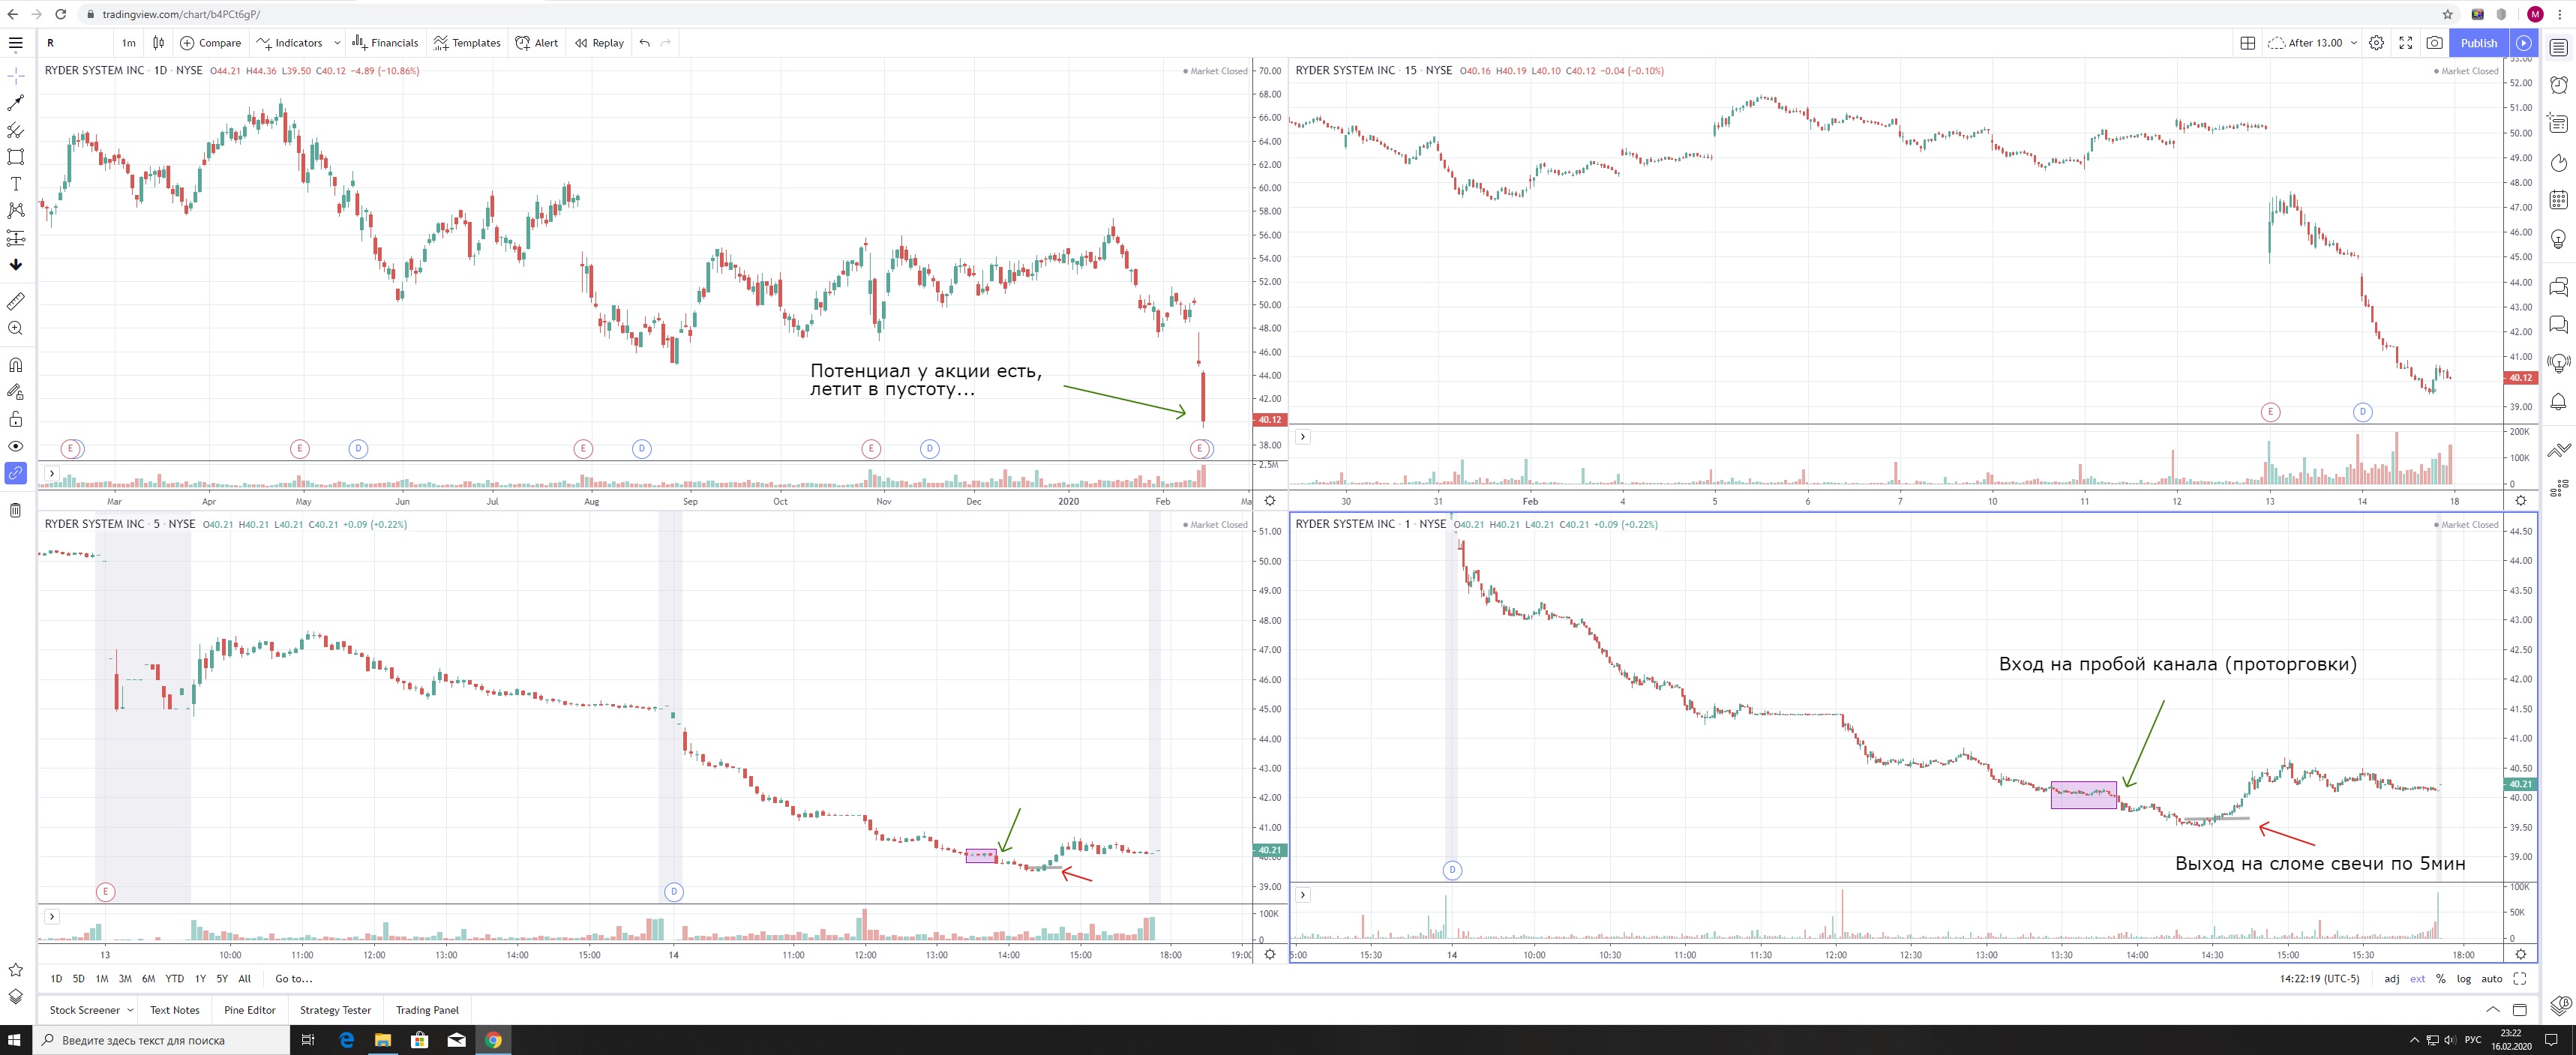The image size is (2576, 1055).
Task: Click the Publish button
Action: (x=2478, y=43)
